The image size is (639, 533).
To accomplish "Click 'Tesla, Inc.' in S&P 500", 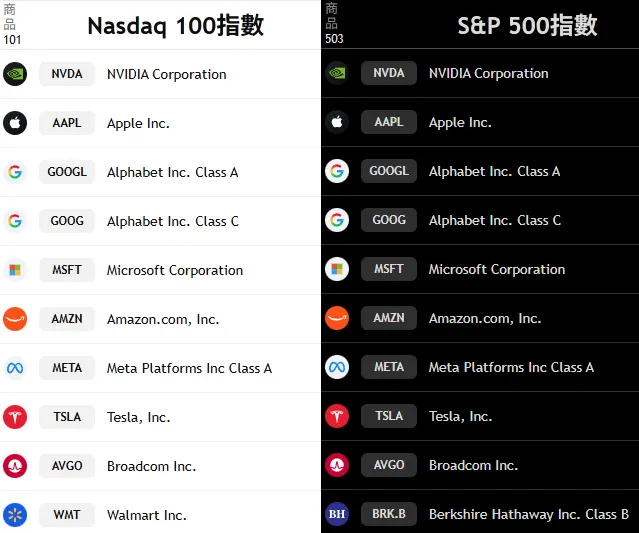I will coord(461,416).
